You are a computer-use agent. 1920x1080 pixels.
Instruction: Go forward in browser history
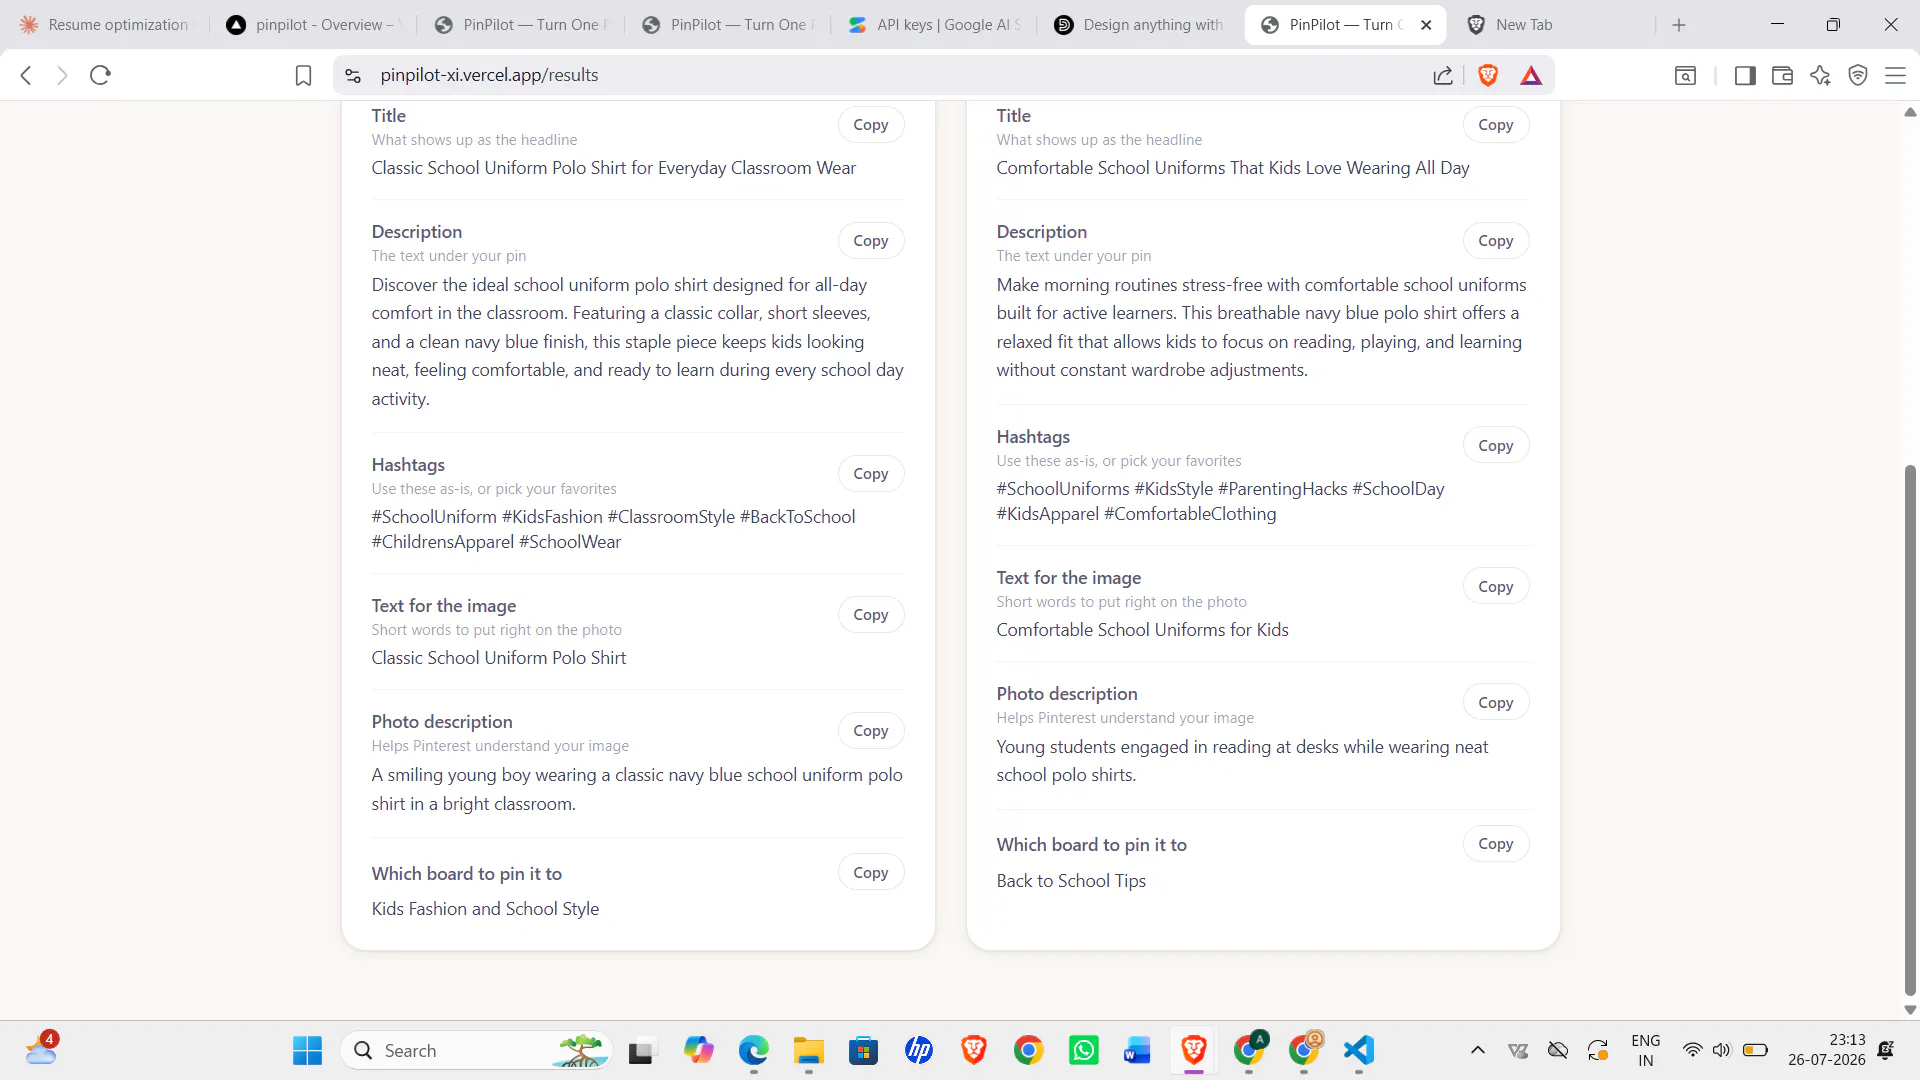[62, 75]
